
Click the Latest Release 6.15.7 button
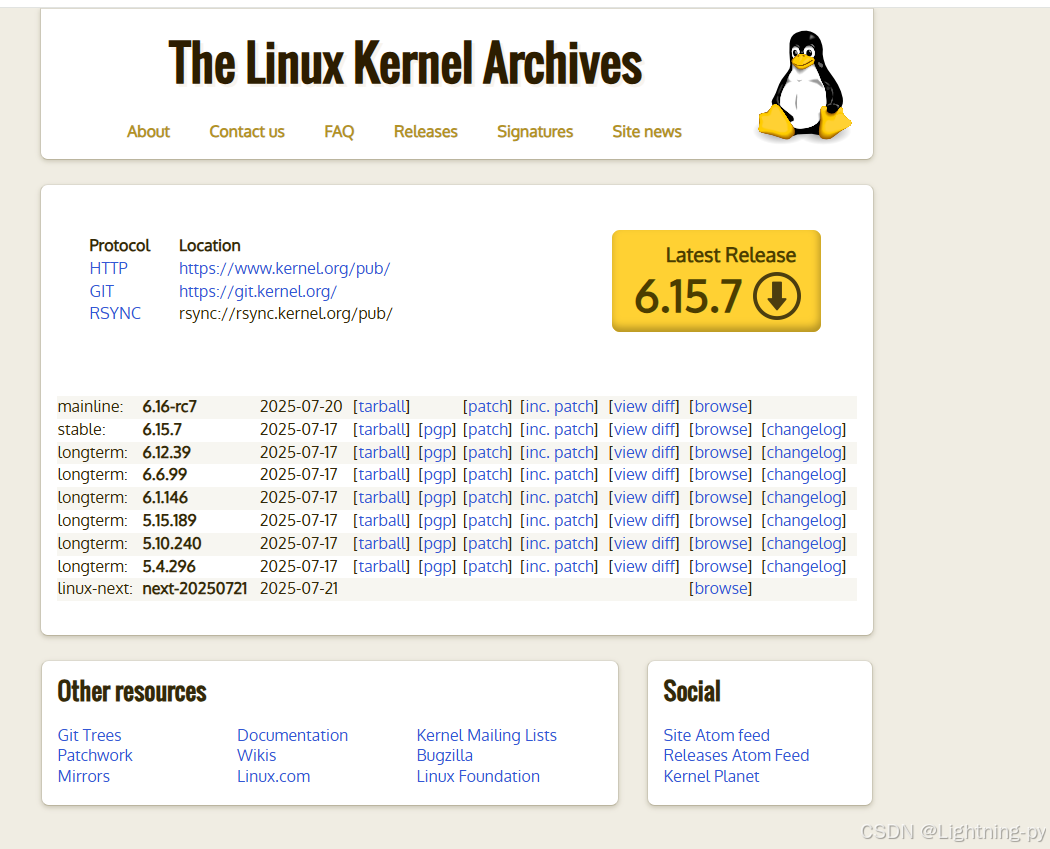tap(716, 281)
